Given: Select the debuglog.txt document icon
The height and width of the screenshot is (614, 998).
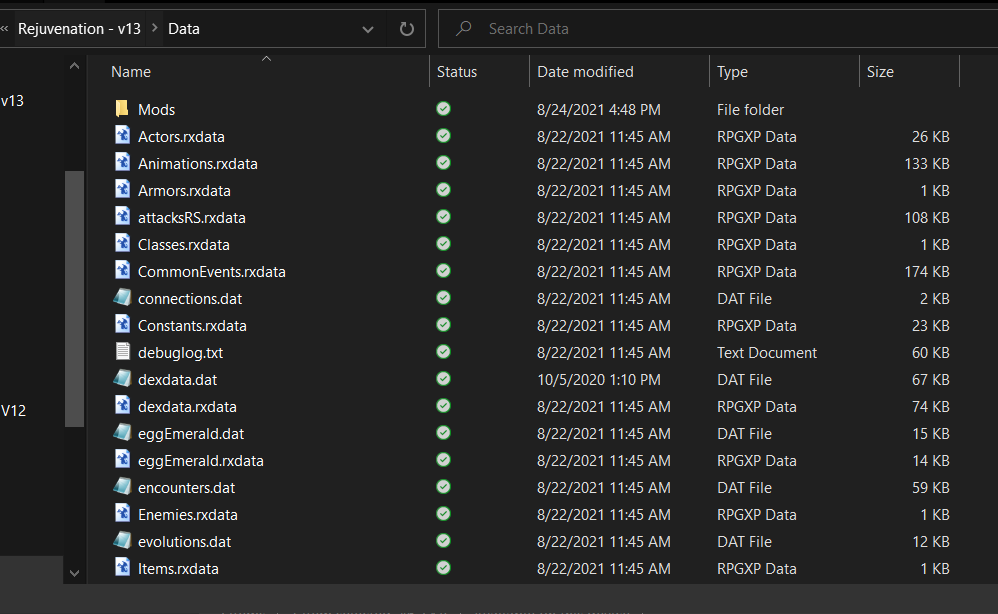Looking at the screenshot, I should (122, 352).
